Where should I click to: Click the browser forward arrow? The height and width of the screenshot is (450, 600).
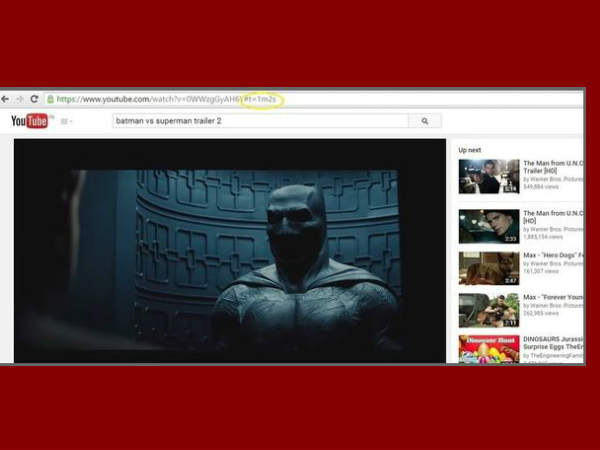pos(20,99)
